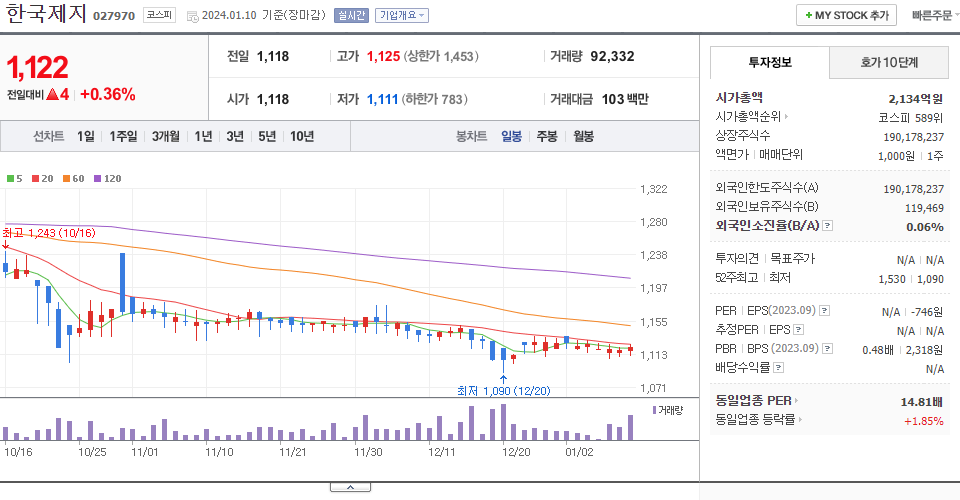Click the 코스피 market badge
Screen dimensions: 960x500
159,15
